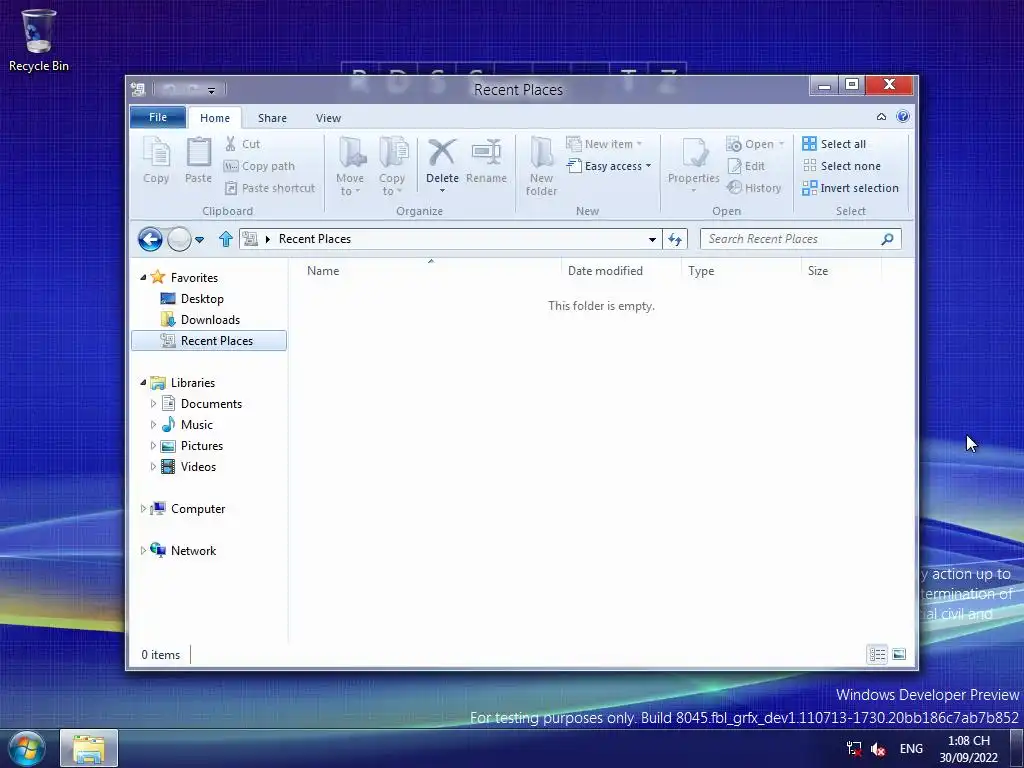Switch to the Home ribbon tab
Image resolution: width=1024 pixels, height=768 pixels.
[215, 118]
